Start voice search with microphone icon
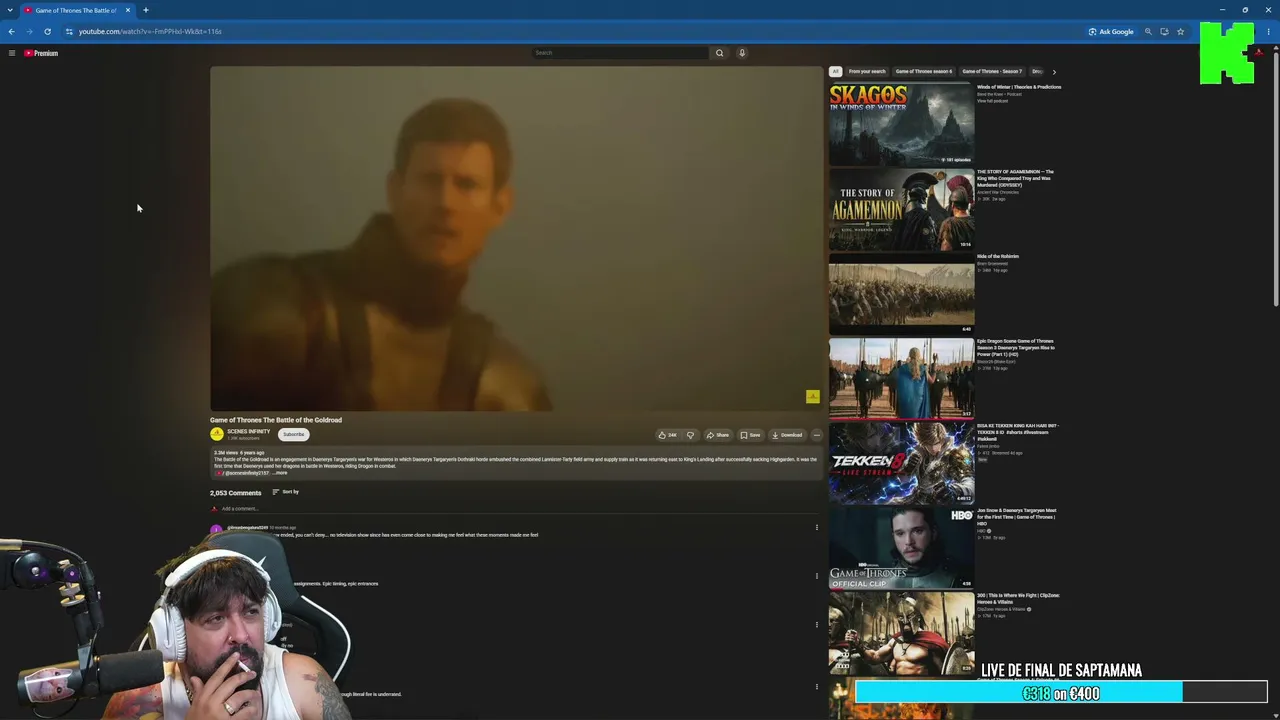The image size is (1280, 720). pyautogui.click(x=742, y=53)
